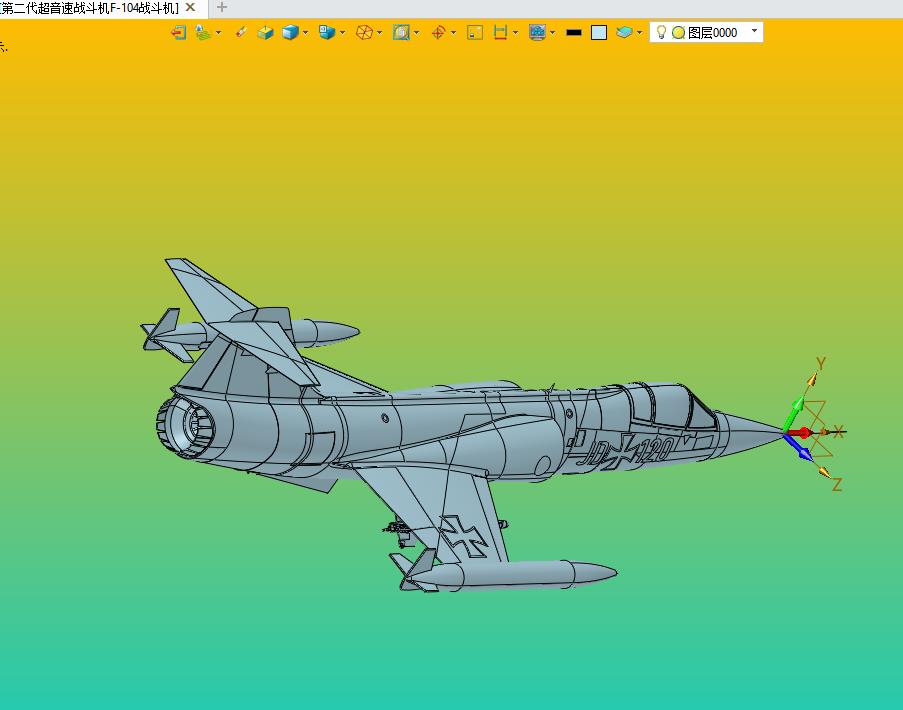This screenshot has width=903, height=710.
Task: Expand the shaded cube display dropdown
Action: click(305, 33)
